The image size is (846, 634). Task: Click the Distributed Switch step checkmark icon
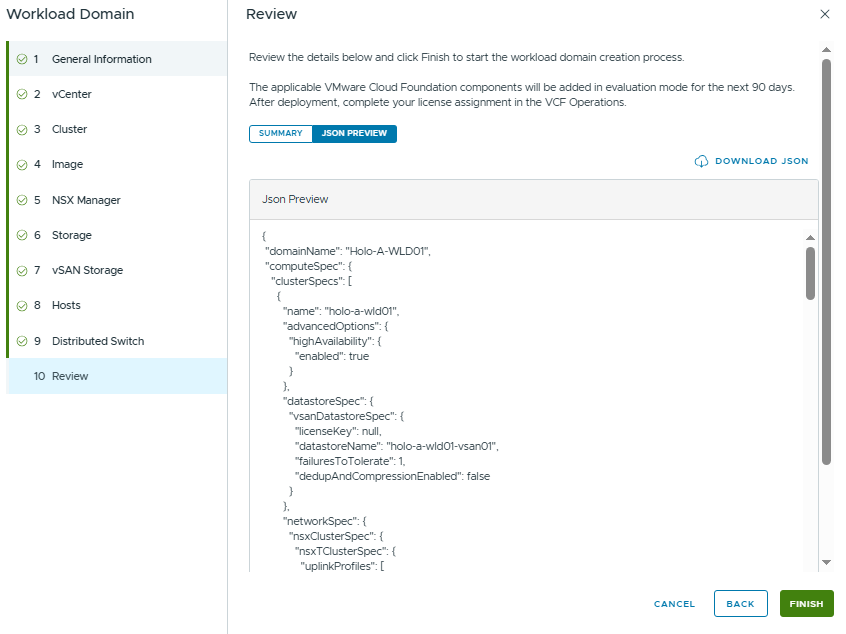[22, 341]
